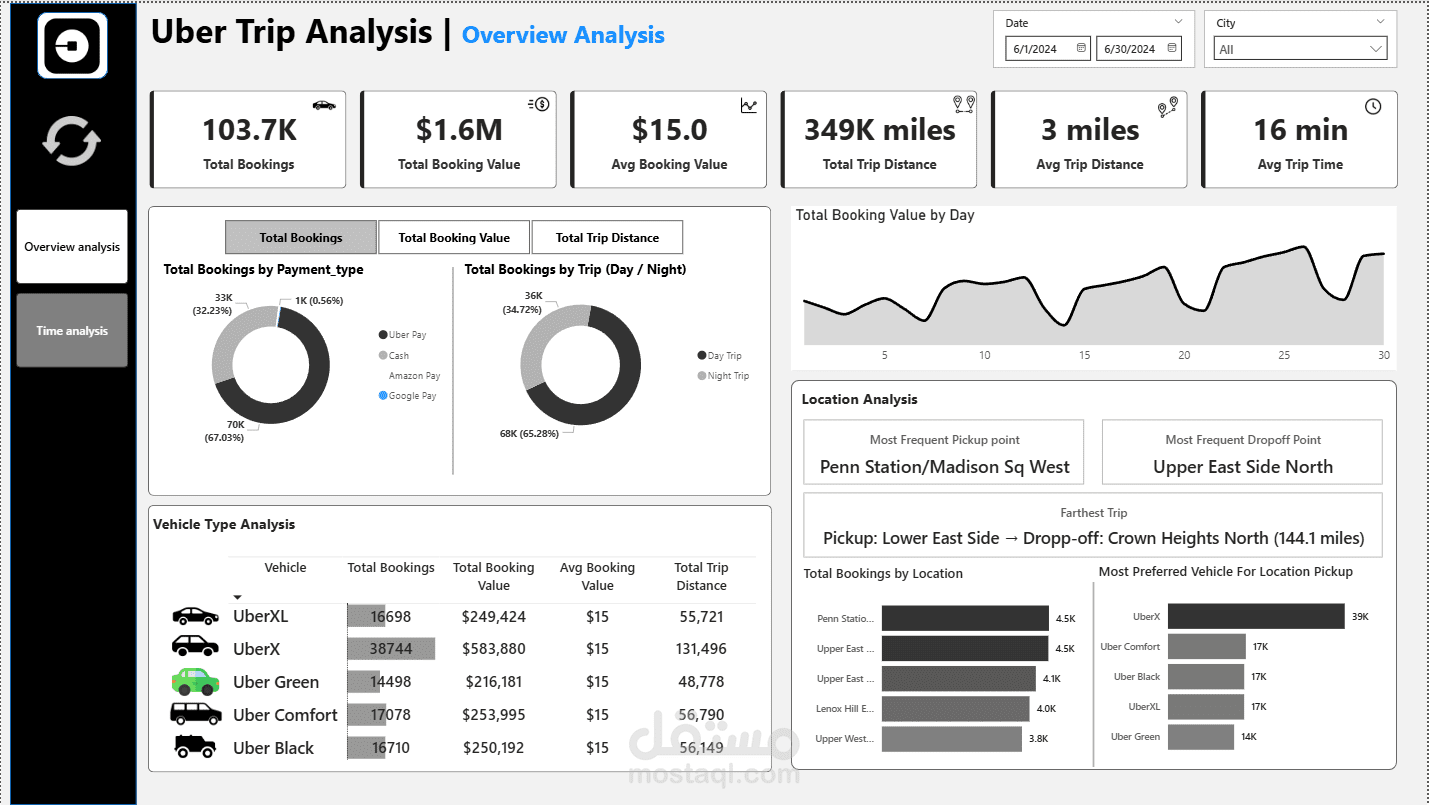The image size is (1429, 805).
Task: Click the sort arrow under Vehicle column
Action: tap(238, 596)
